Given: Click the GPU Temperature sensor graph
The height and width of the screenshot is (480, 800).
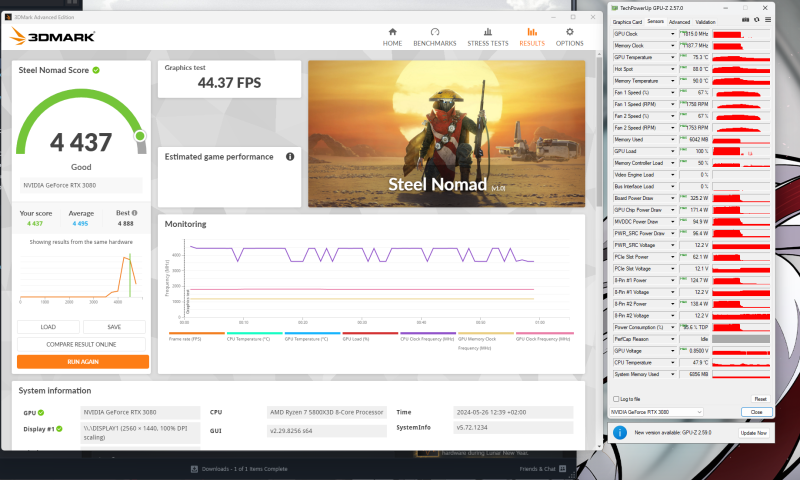Looking at the screenshot, I should [x=741, y=57].
